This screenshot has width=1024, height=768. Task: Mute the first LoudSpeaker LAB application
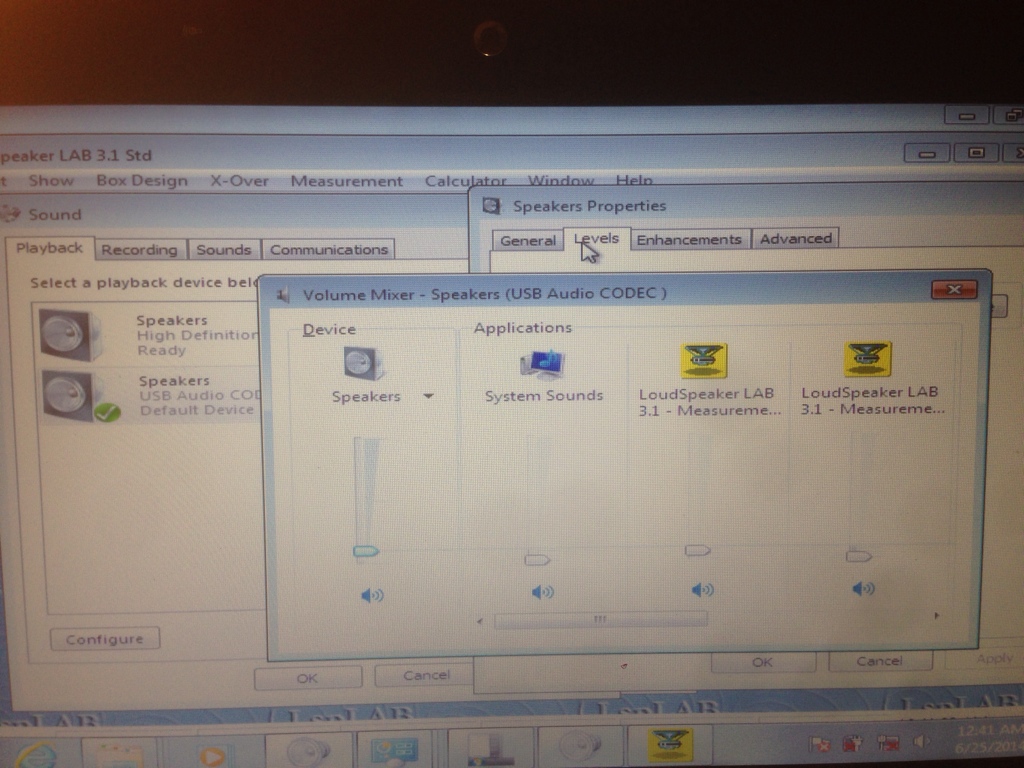[x=703, y=590]
